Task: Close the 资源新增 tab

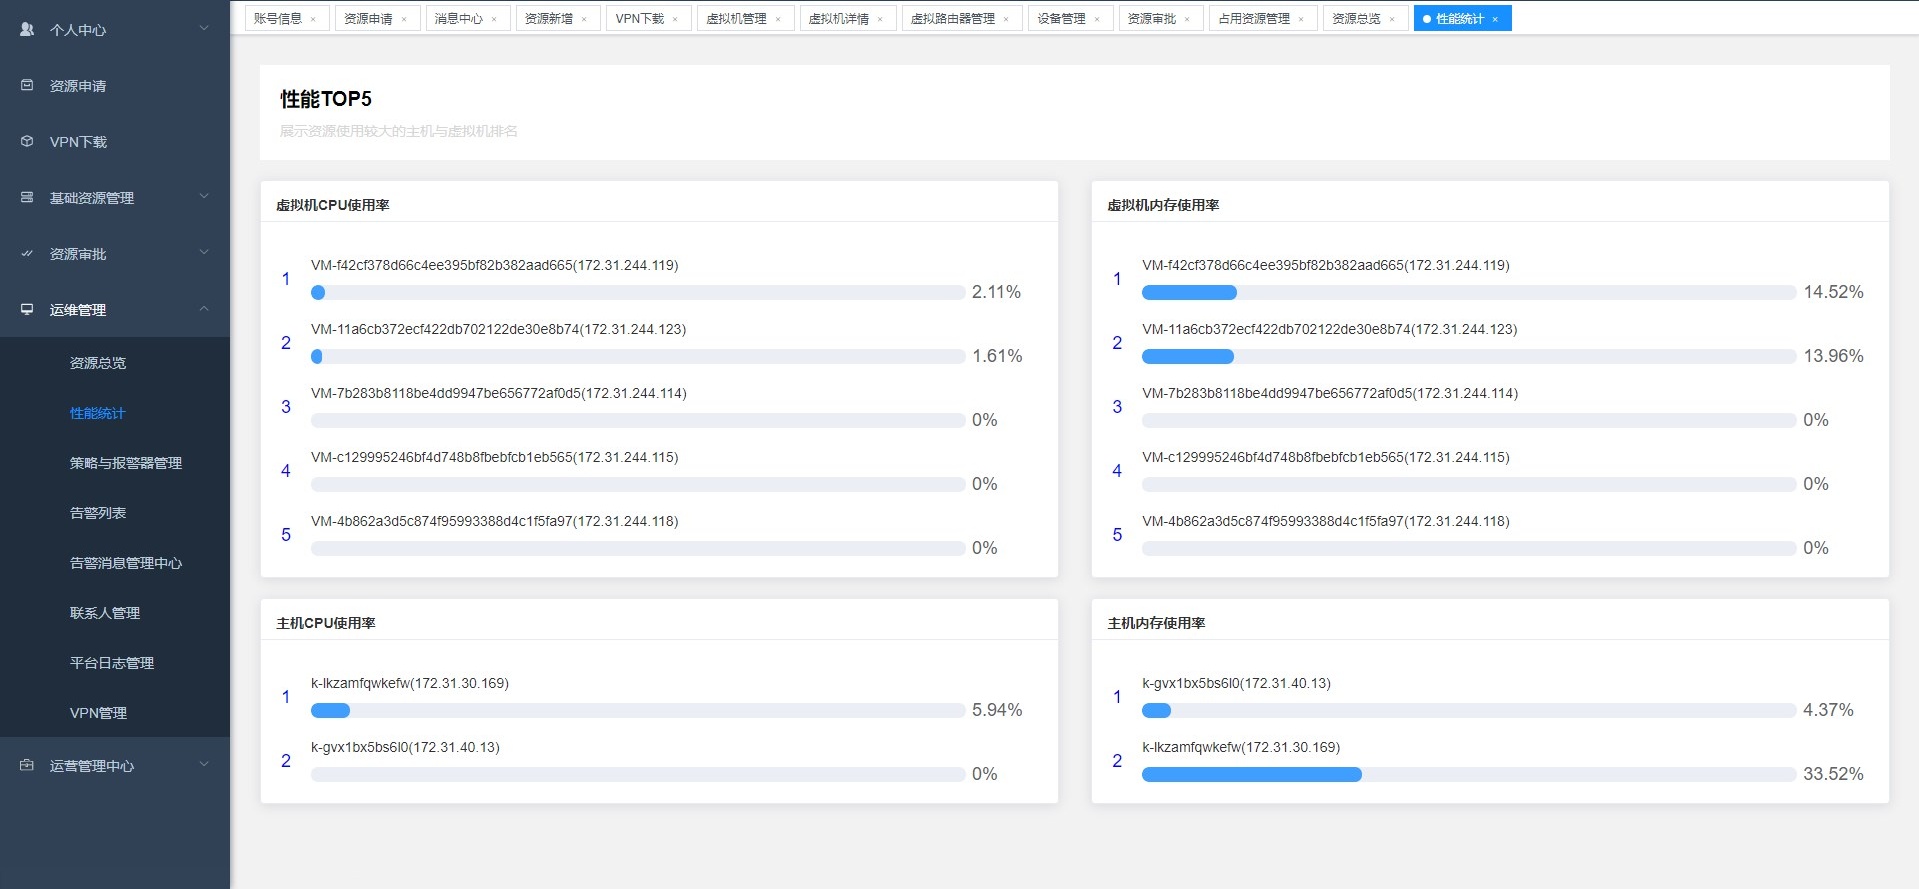Action: (x=584, y=19)
